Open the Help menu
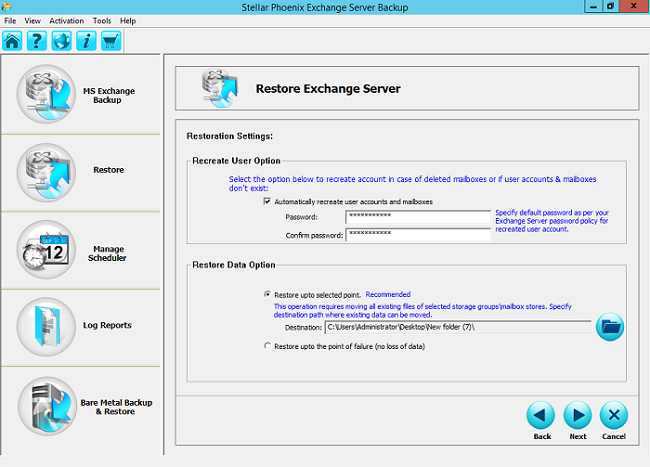The width and height of the screenshot is (650, 467). pos(128,21)
